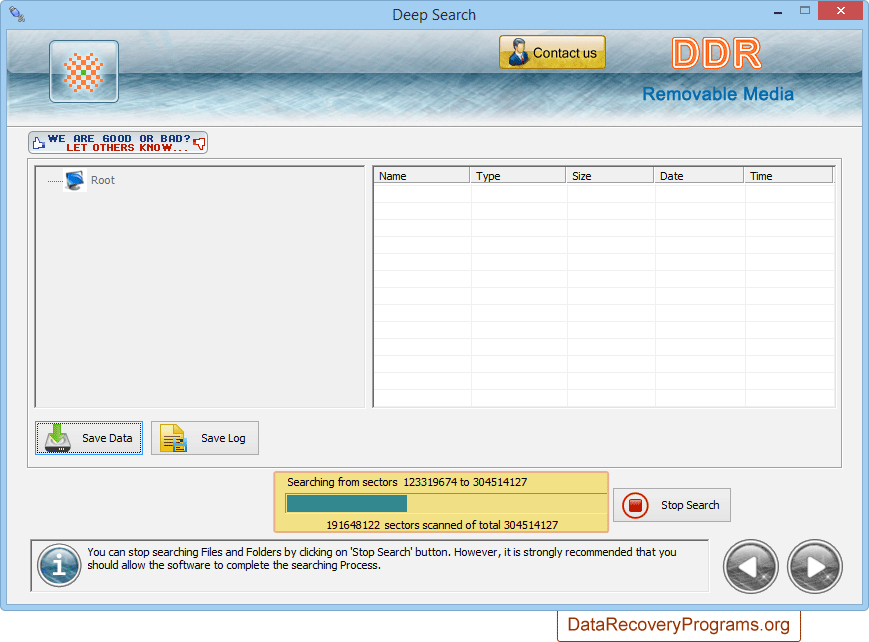Stop the search using Stop Search
This screenshot has height=642, width=869.
tap(672, 505)
